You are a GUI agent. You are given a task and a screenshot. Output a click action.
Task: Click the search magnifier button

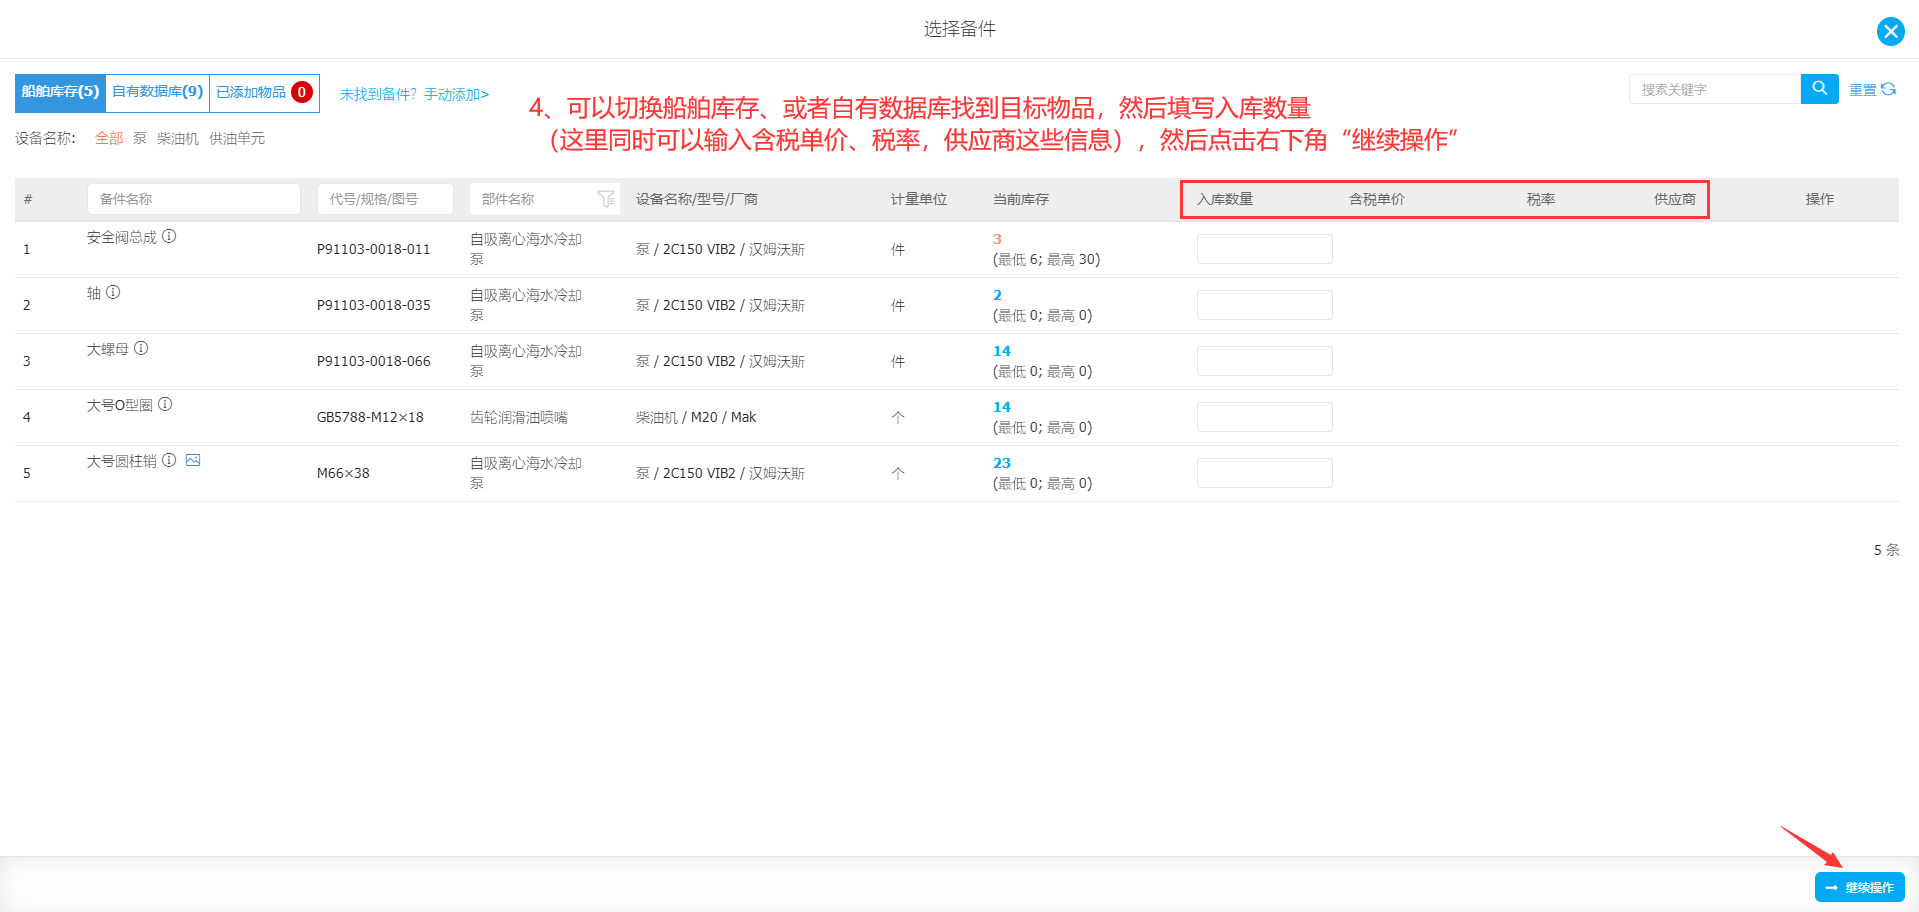tap(1819, 89)
